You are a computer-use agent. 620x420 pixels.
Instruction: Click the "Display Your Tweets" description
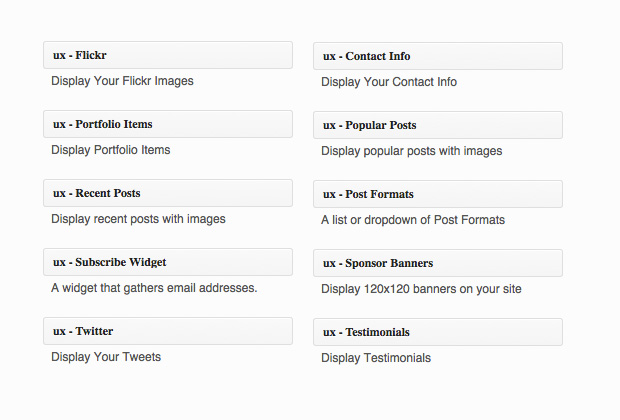[x=106, y=357]
